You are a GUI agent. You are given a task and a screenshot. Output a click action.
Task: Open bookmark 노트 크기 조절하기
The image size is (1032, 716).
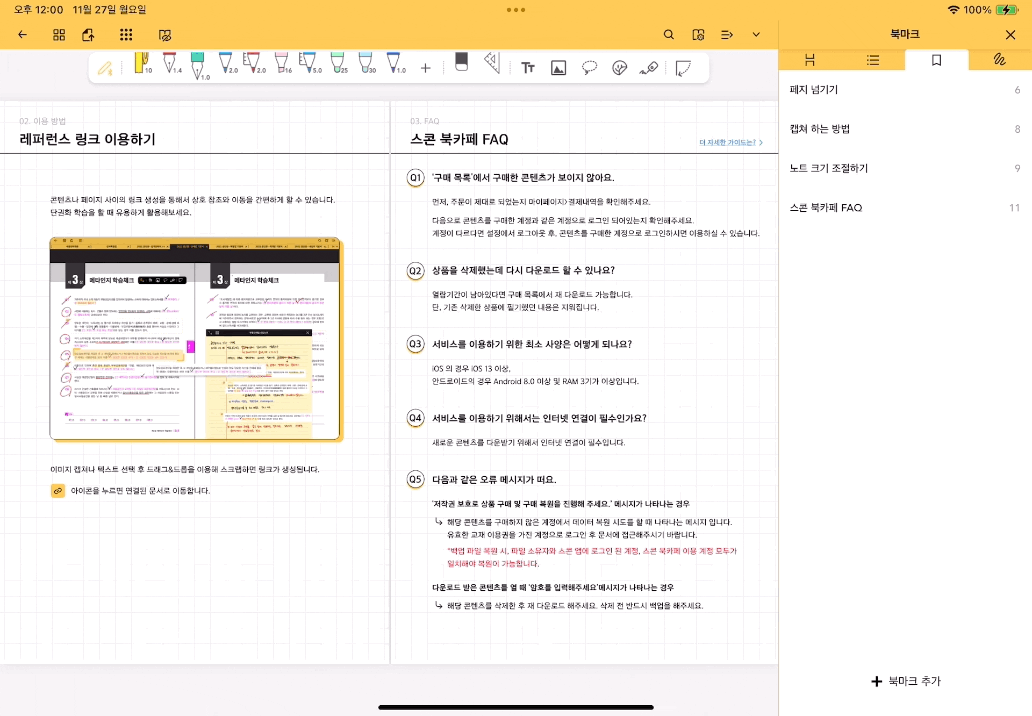click(905, 168)
